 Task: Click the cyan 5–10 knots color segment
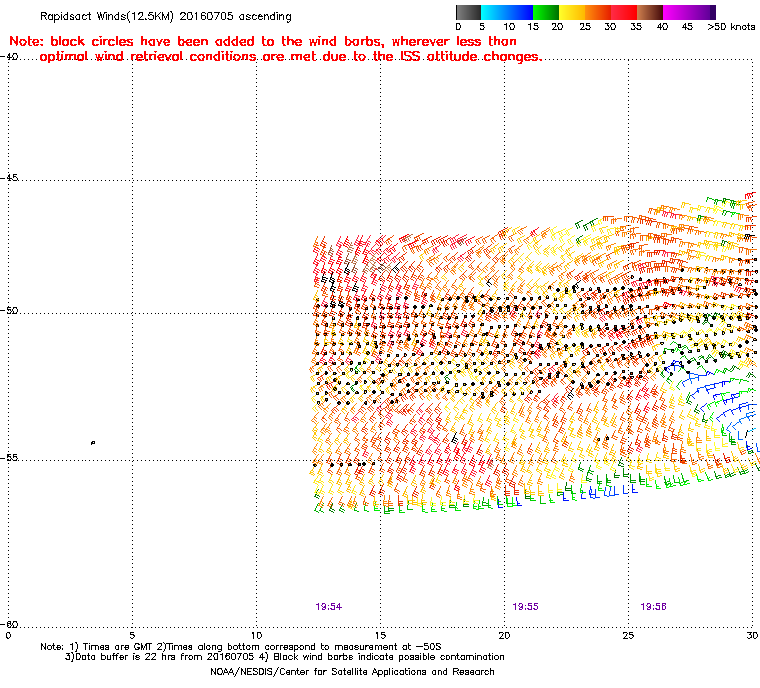pyautogui.click(x=494, y=12)
